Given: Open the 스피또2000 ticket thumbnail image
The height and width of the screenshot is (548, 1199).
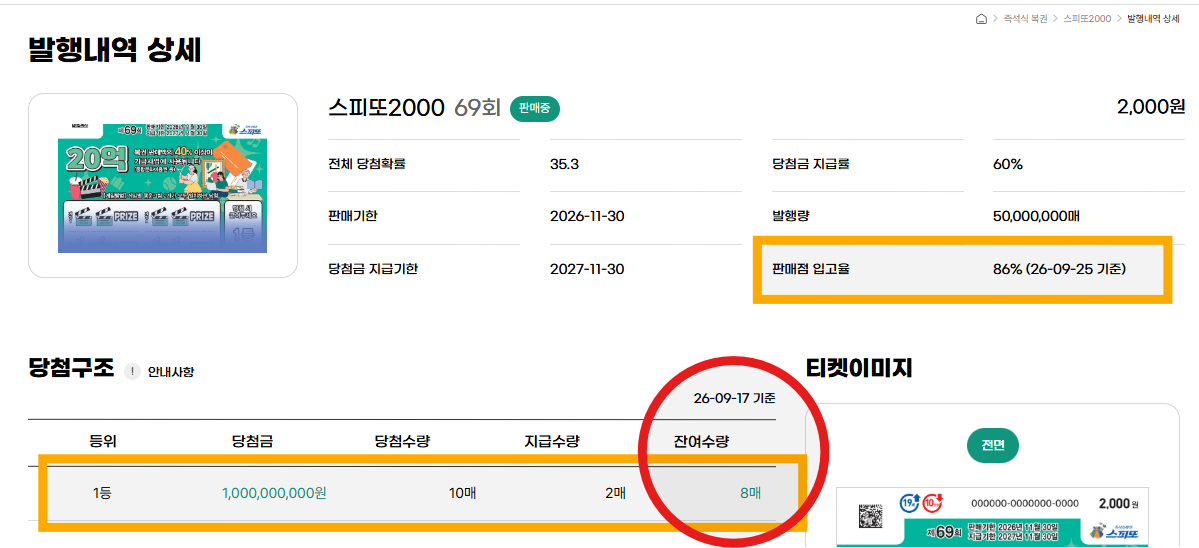Looking at the screenshot, I should pos(162,186).
